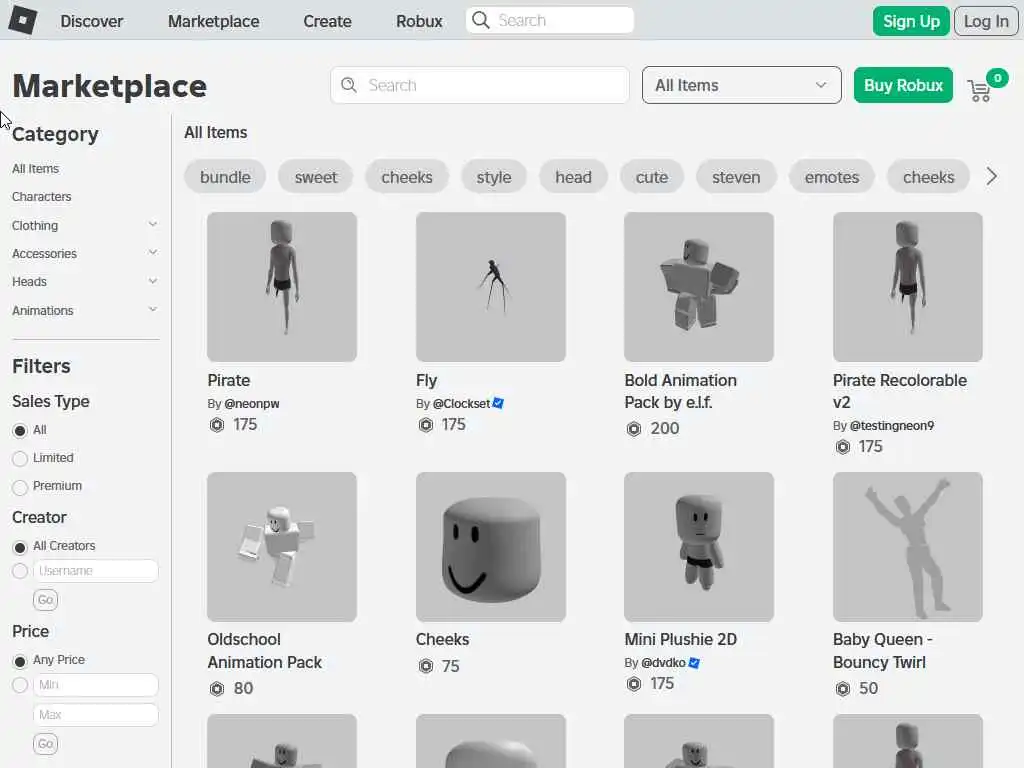Select the Any Price radio button
Screen dimensions: 1024x768
20,661
